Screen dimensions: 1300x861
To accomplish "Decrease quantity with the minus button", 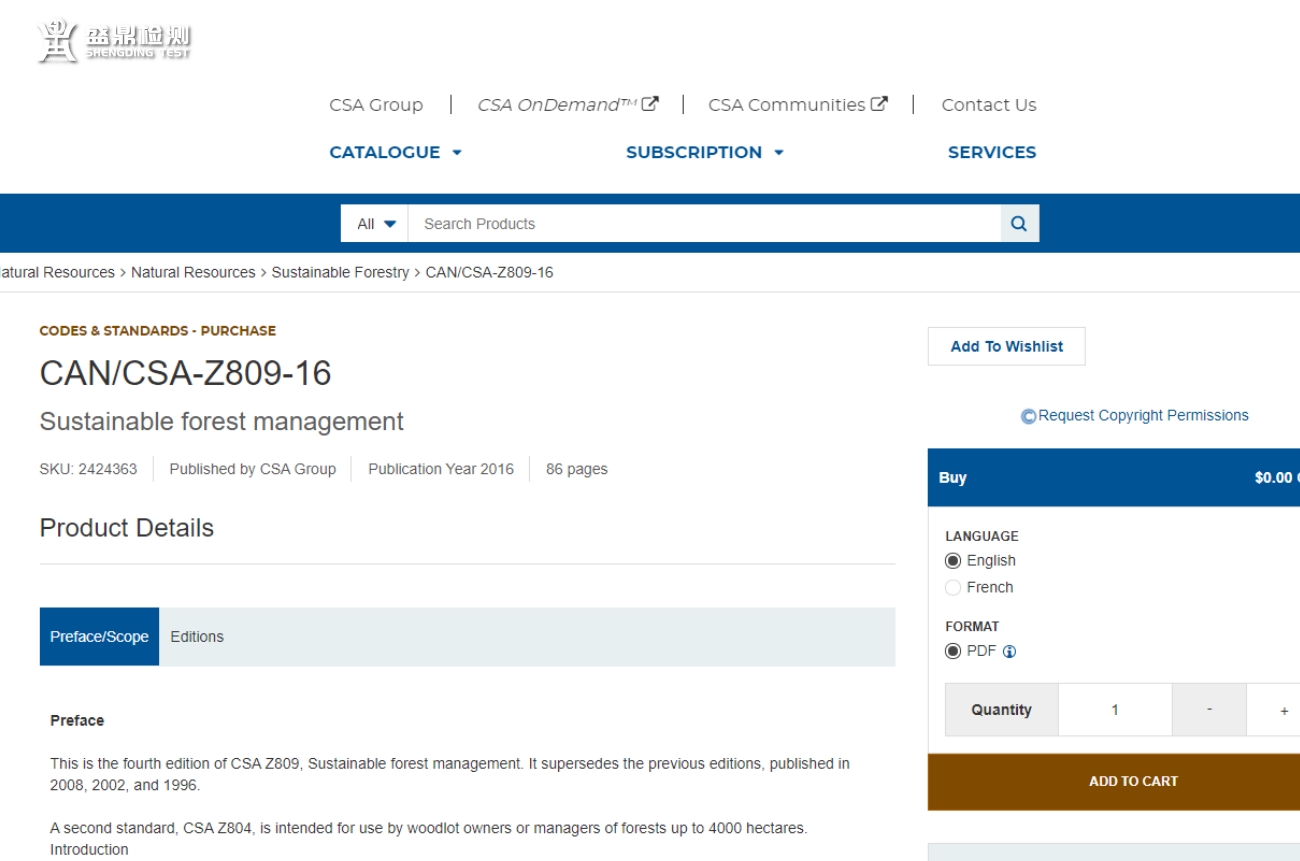I will [1209, 710].
